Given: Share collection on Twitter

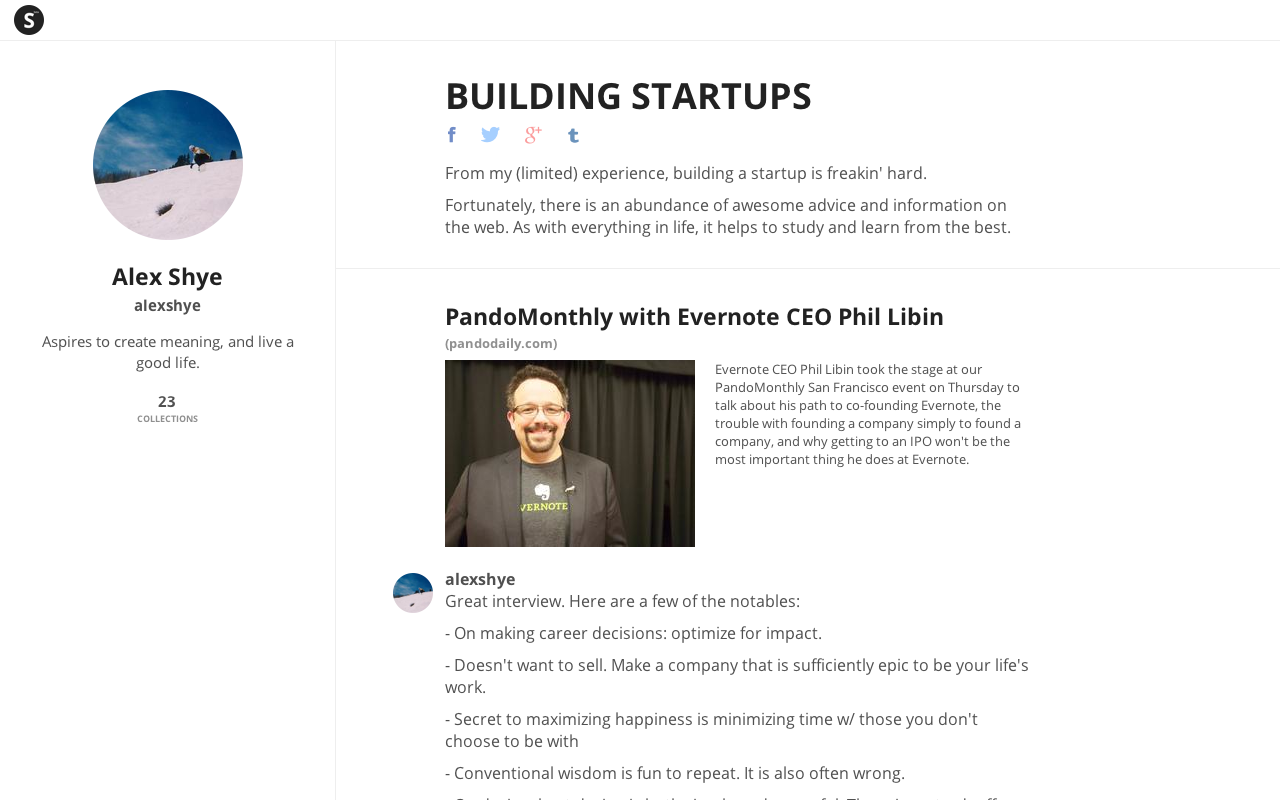Looking at the screenshot, I should [490, 135].
